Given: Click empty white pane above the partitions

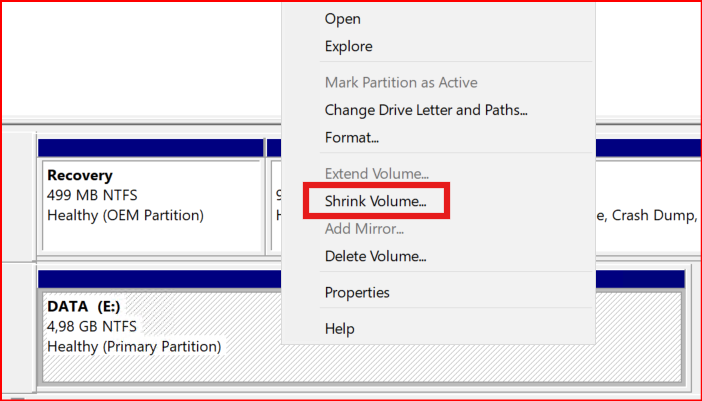Looking at the screenshot, I should (x=140, y=60).
